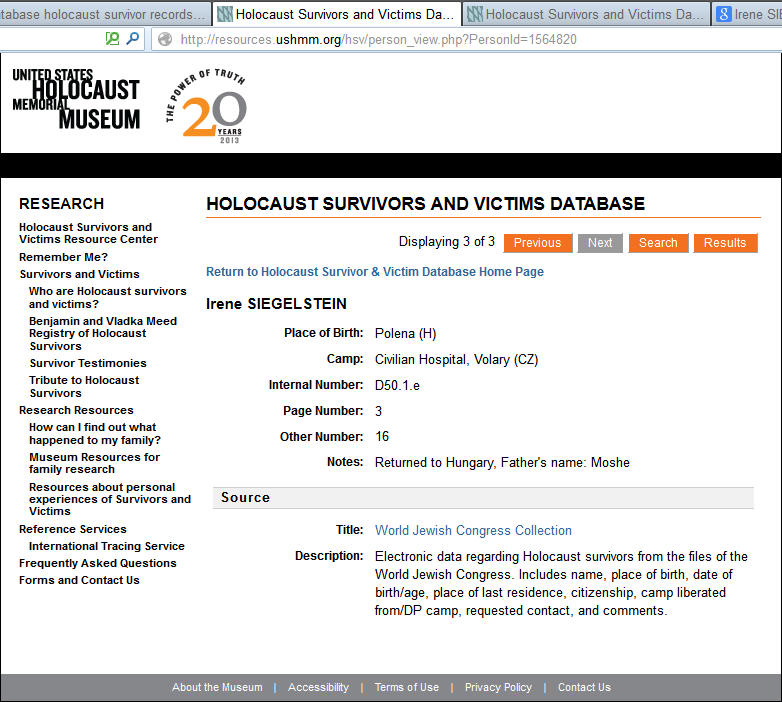This screenshot has height=702, width=782.
Task: Open Reference Services link
Action: point(73,529)
